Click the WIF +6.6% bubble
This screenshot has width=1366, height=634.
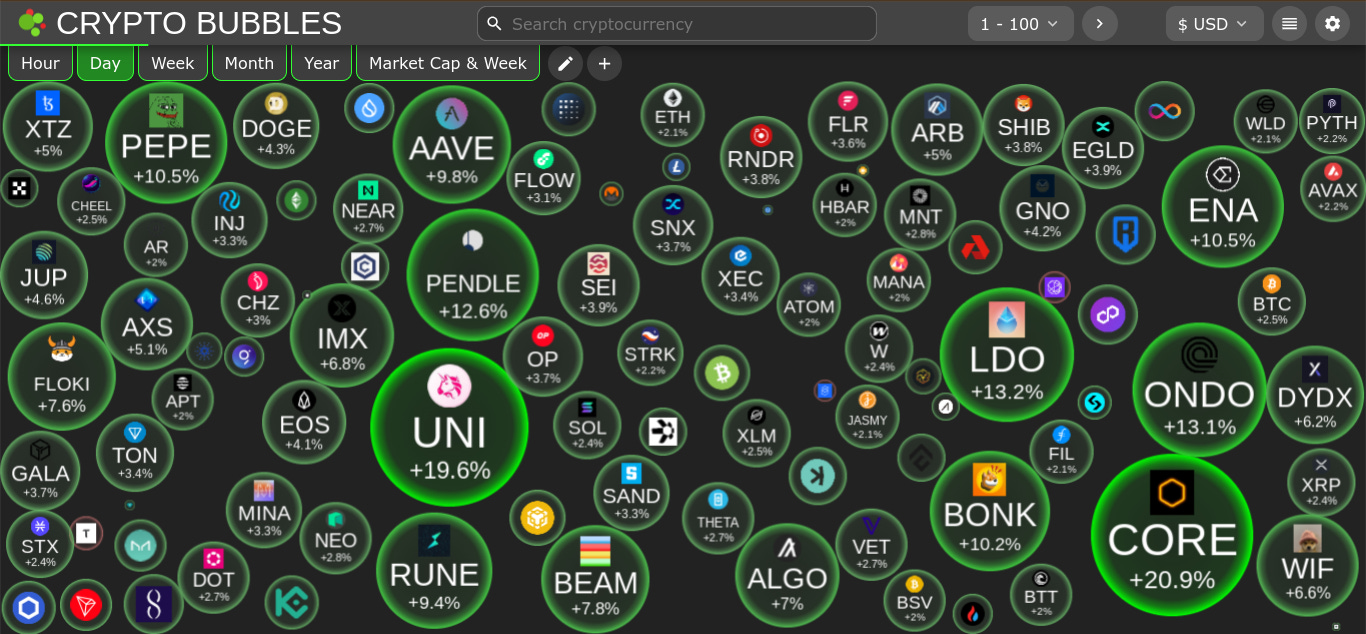tap(1307, 565)
